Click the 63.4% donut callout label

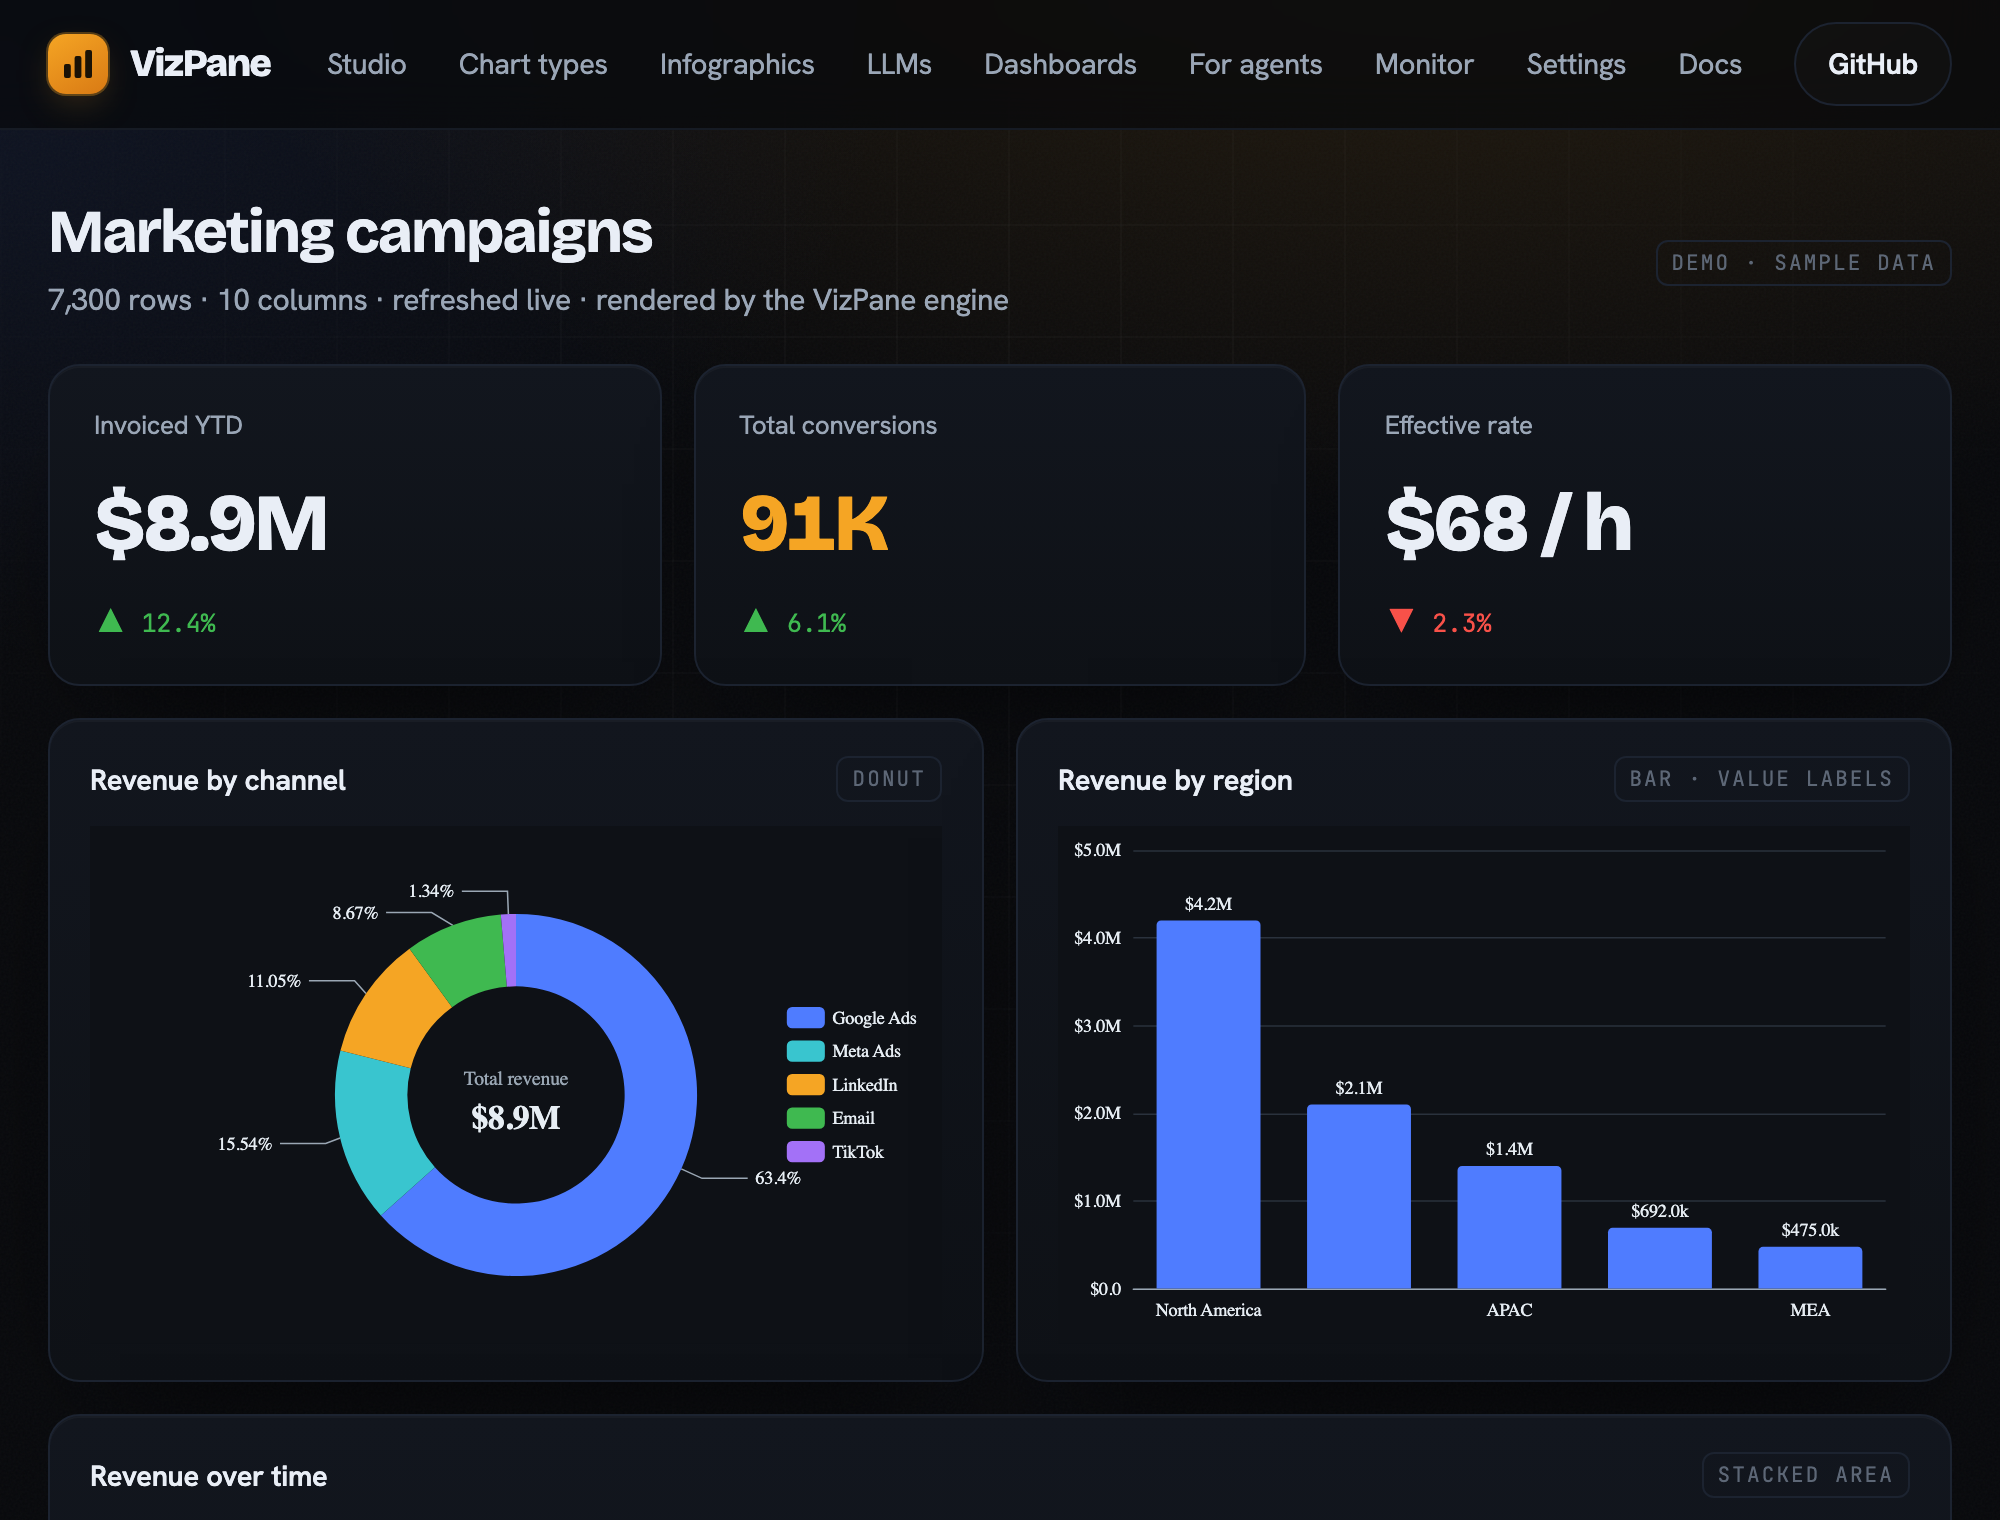[x=778, y=1178]
